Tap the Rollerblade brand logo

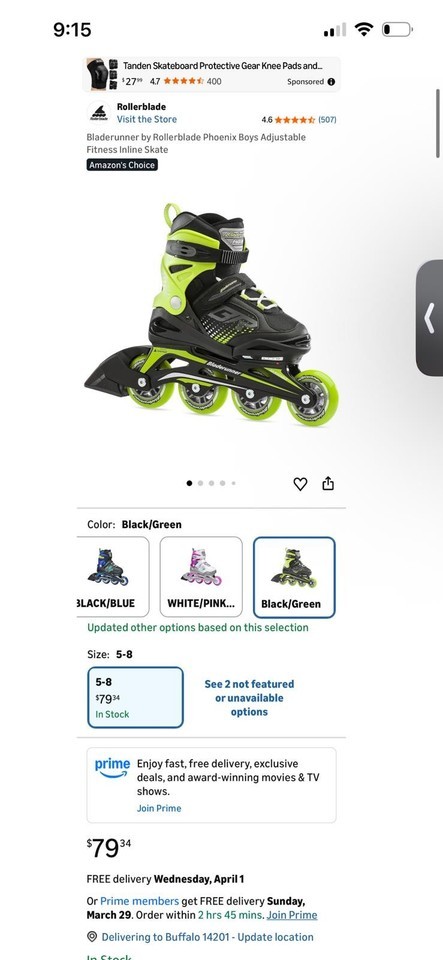tap(99, 113)
